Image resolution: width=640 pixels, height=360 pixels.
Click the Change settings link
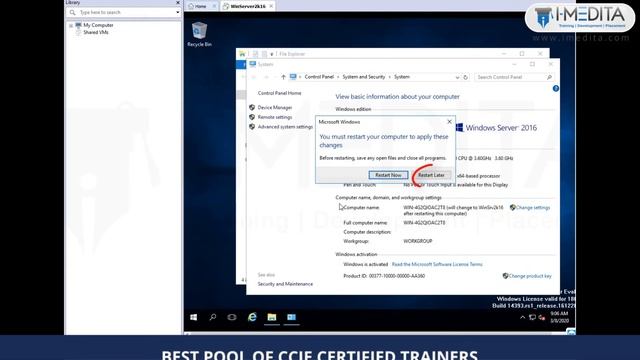coord(533,208)
